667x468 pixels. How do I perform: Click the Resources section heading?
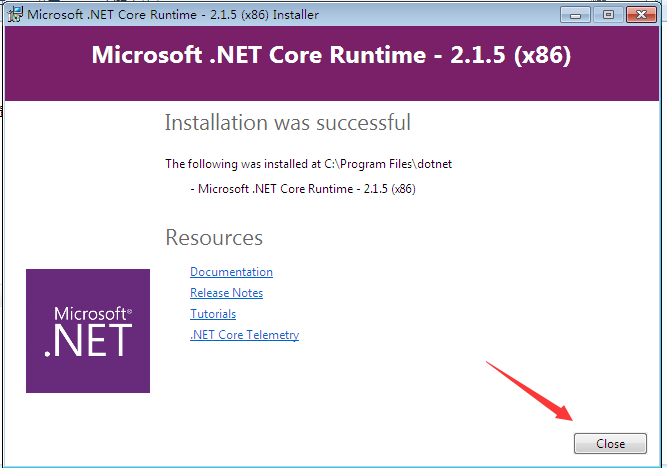[213, 238]
